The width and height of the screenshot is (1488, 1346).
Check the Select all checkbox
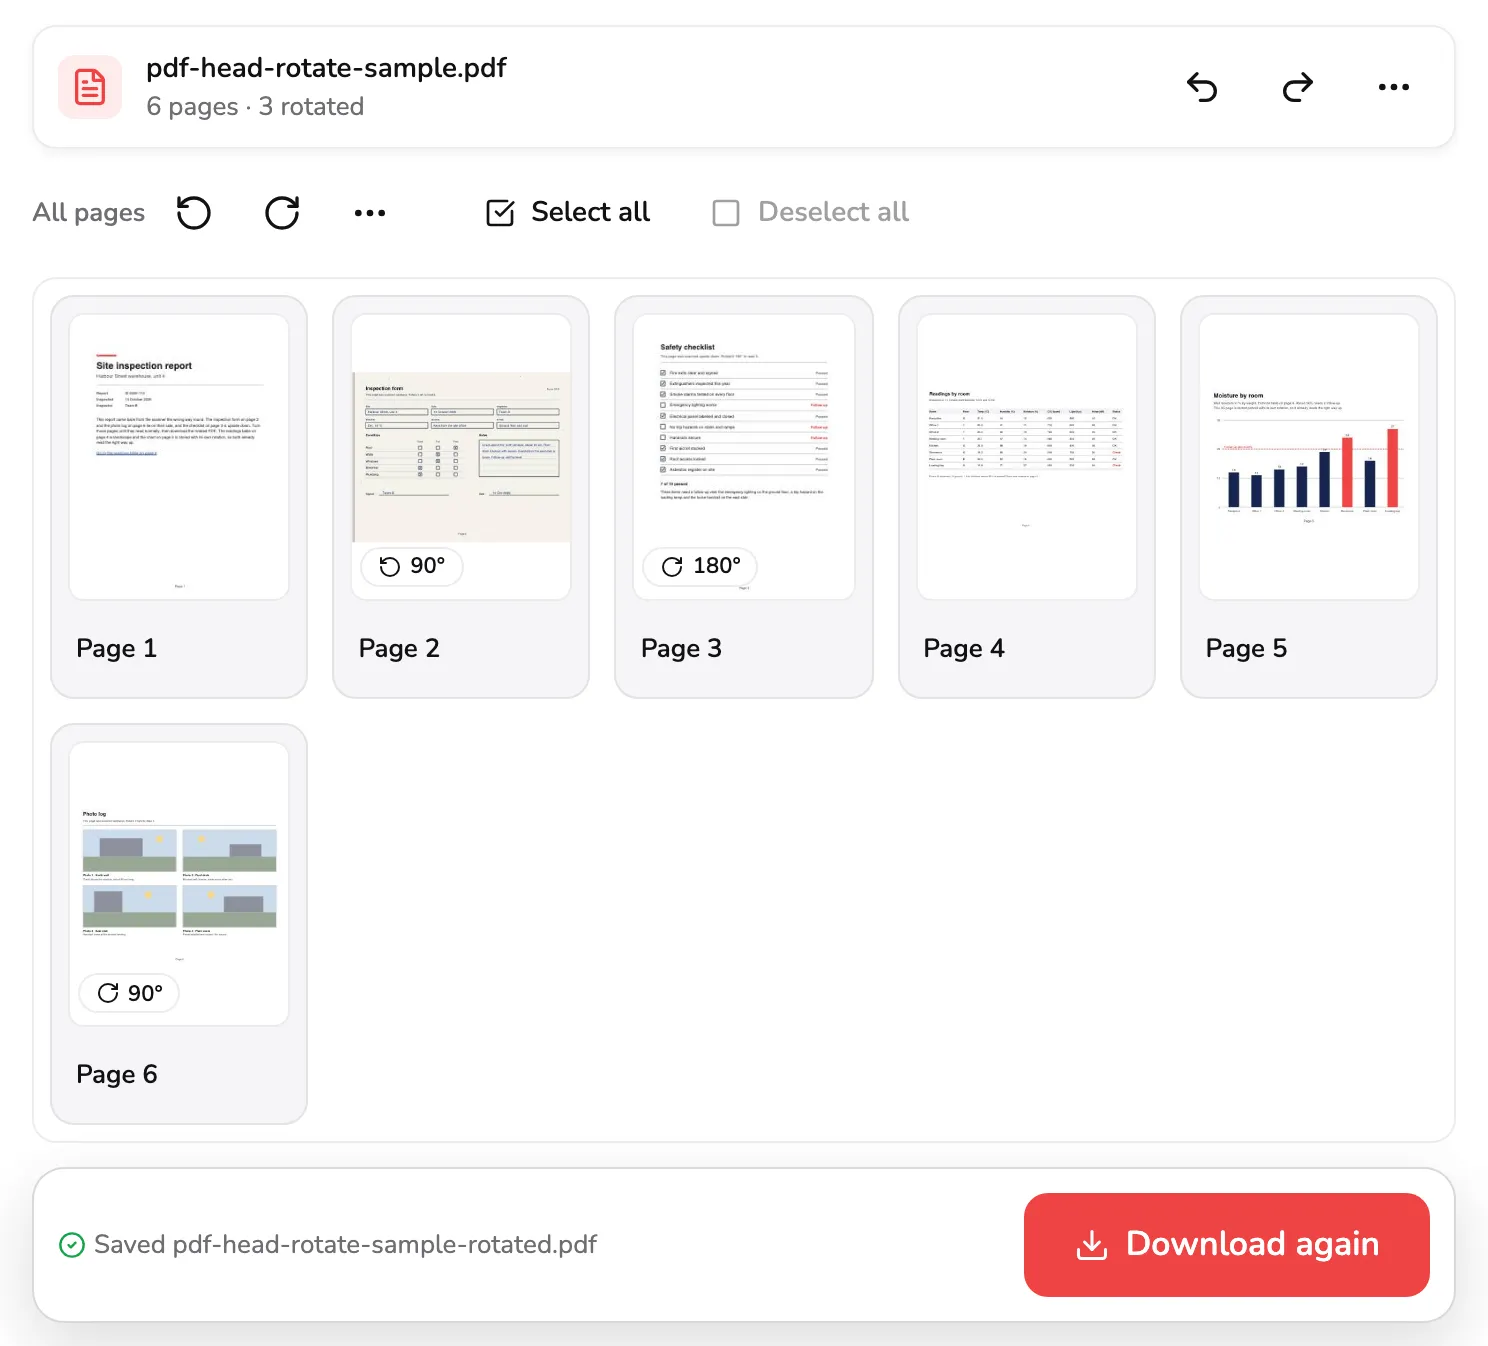[x=500, y=212]
